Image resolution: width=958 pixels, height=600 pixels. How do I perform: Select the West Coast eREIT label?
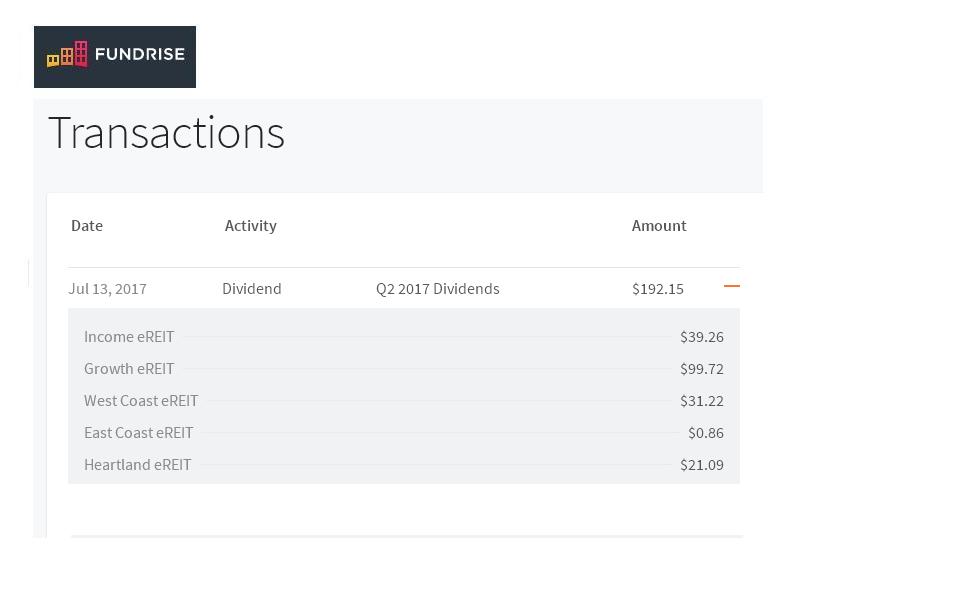(x=141, y=401)
